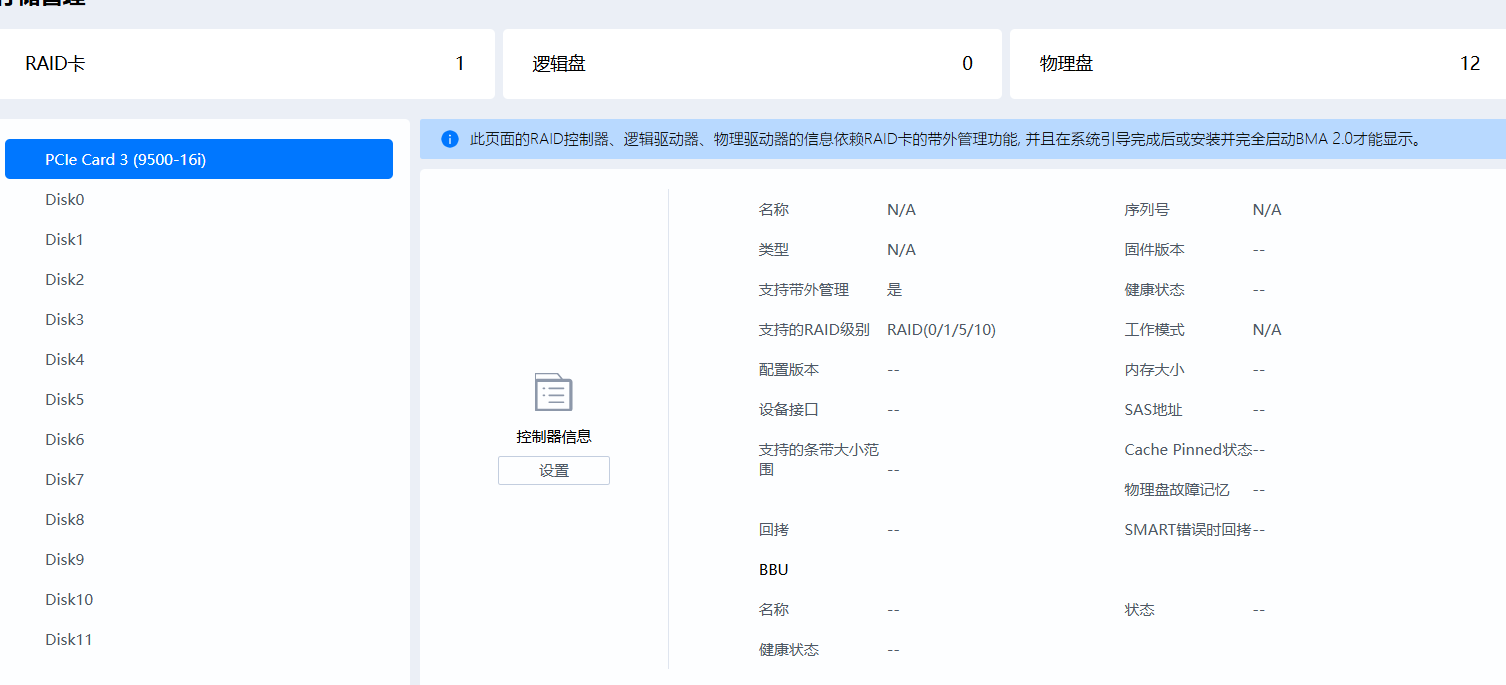The width and height of the screenshot is (1506, 685).
Task: Choose Disk2 in the left panel
Action: point(65,279)
